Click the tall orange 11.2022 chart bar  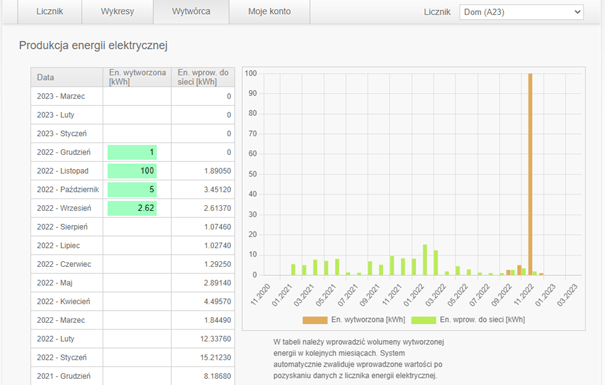(530, 174)
